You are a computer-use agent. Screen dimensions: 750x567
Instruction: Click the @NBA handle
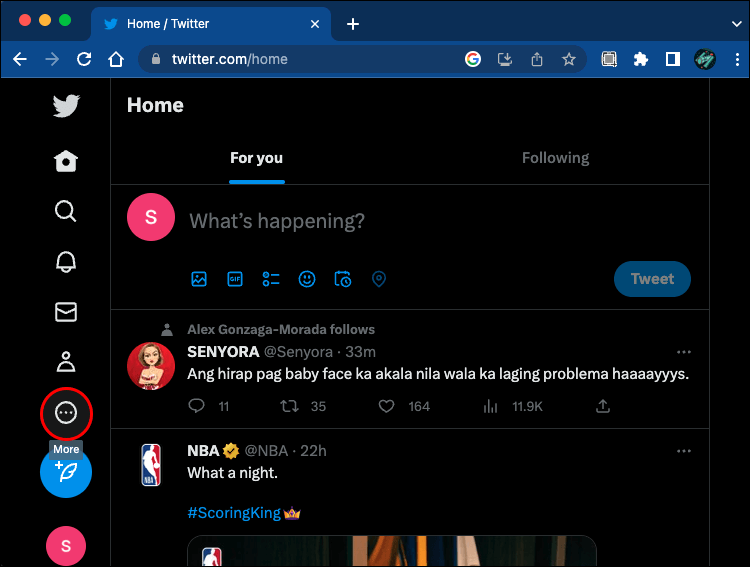pyautogui.click(x=266, y=451)
